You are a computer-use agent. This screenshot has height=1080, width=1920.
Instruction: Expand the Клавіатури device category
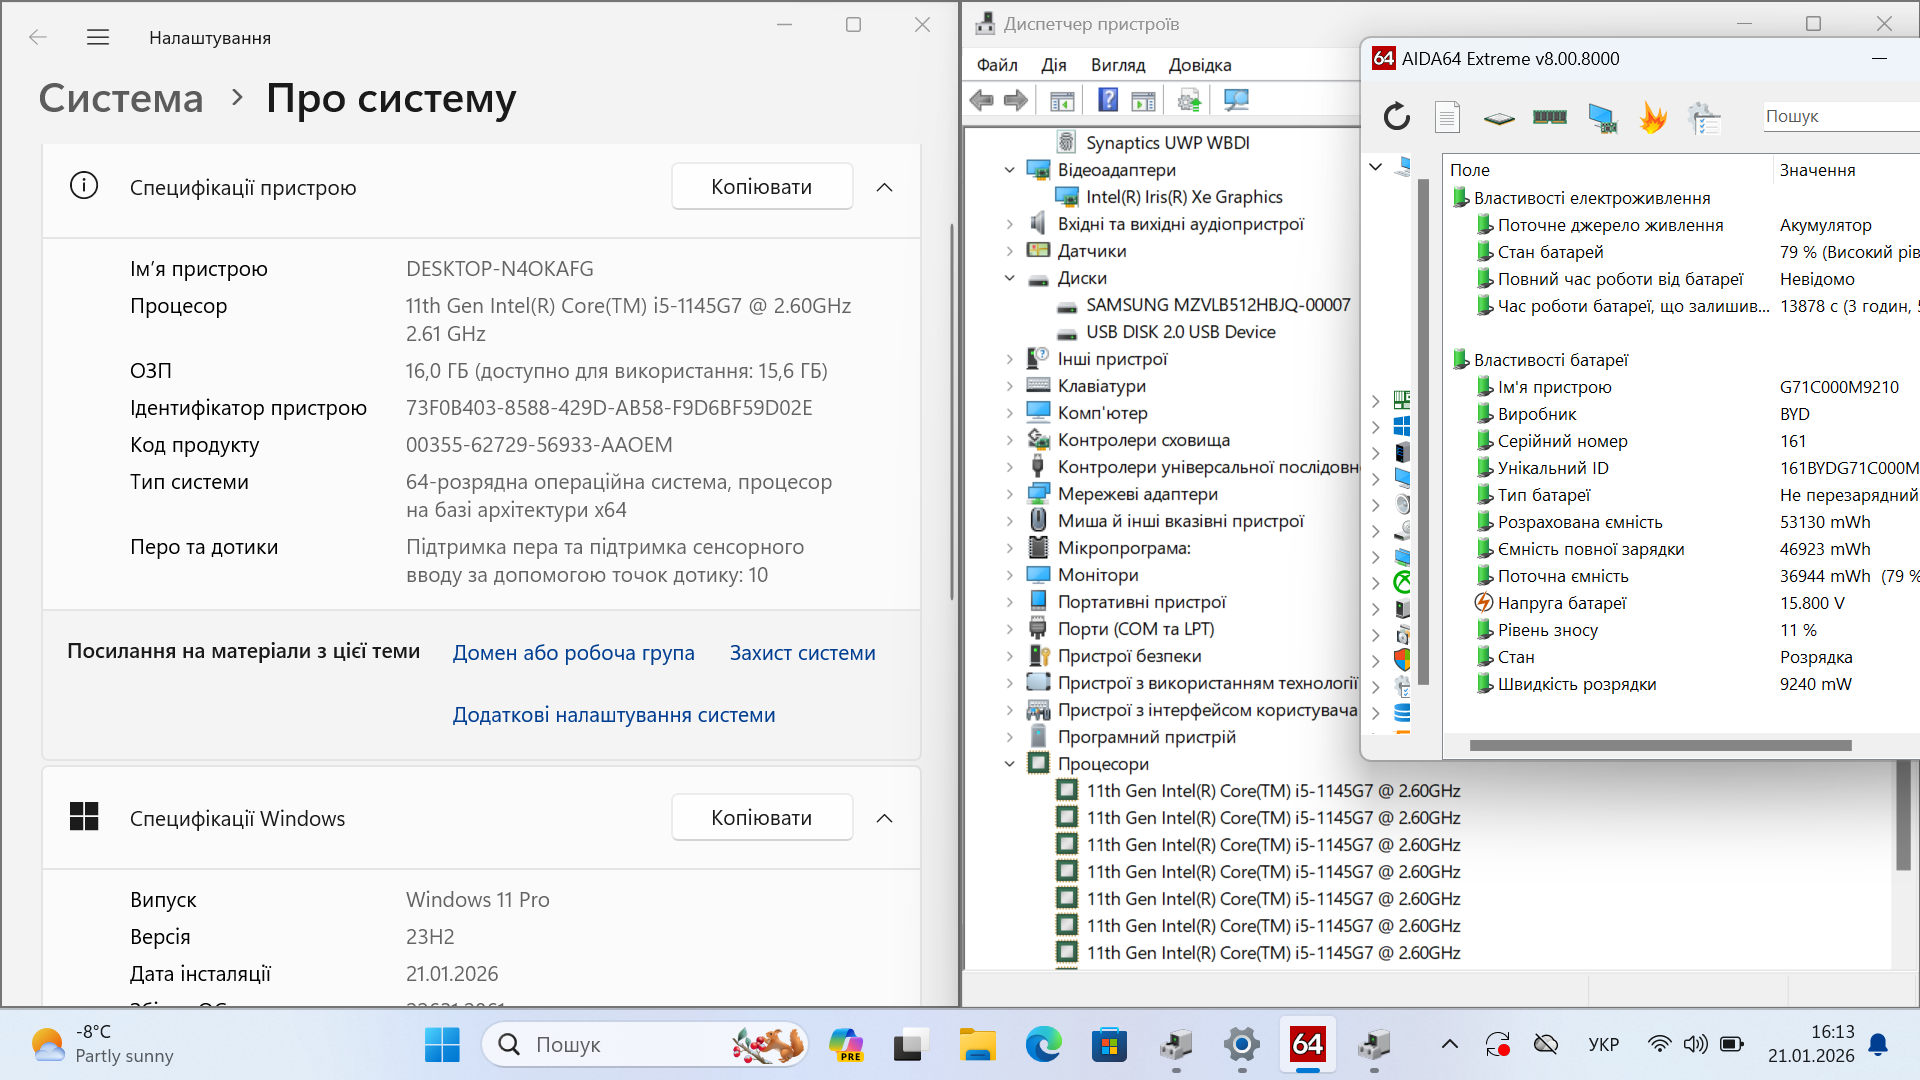1009,386
